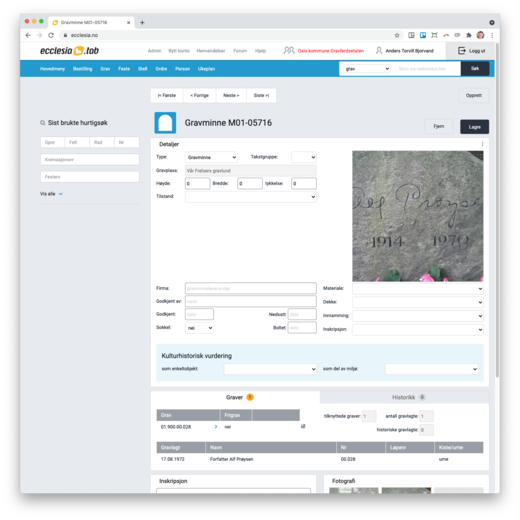Click the Oslo kommune group icon

pyautogui.click(x=289, y=51)
